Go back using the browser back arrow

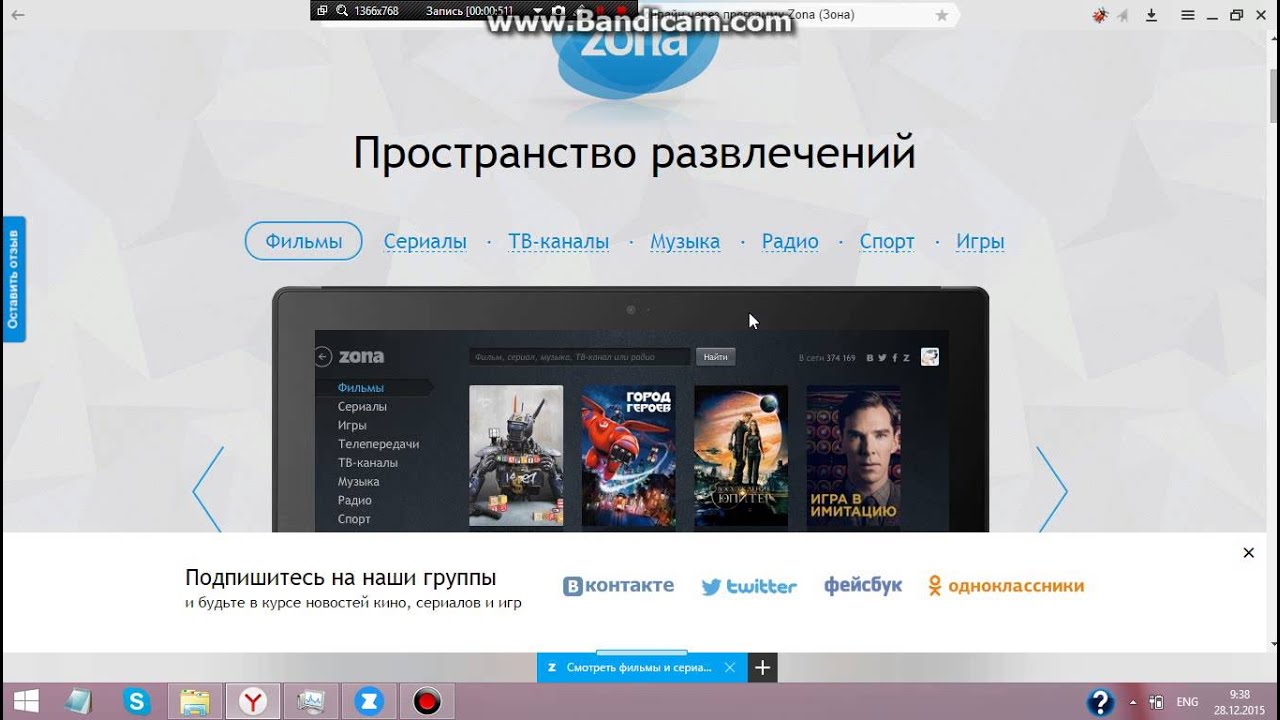coord(17,15)
